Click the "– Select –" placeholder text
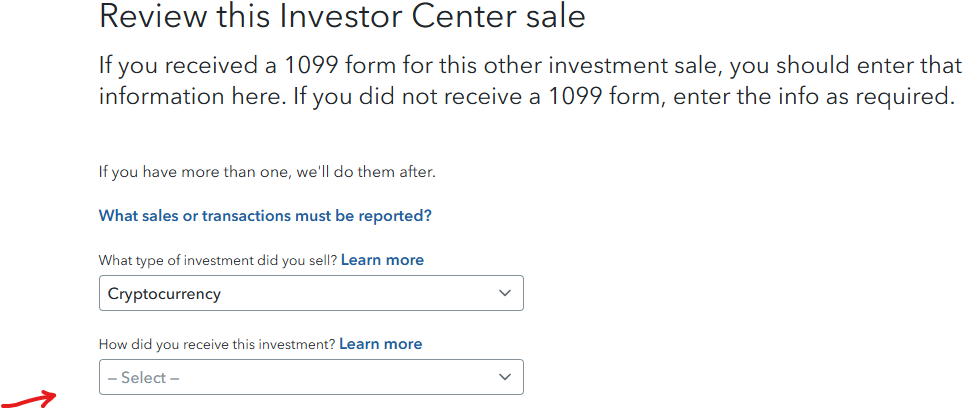Screen dimensions: 969x413 (144, 378)
